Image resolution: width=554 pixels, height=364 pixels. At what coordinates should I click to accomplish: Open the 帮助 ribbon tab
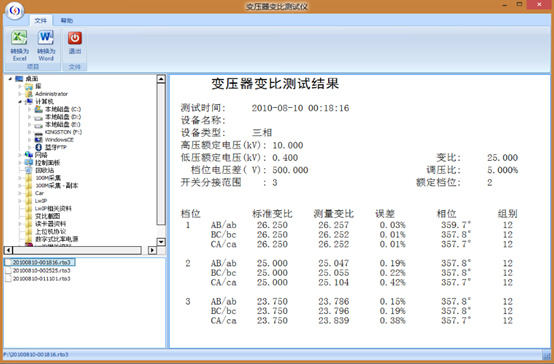coord(67,20)
